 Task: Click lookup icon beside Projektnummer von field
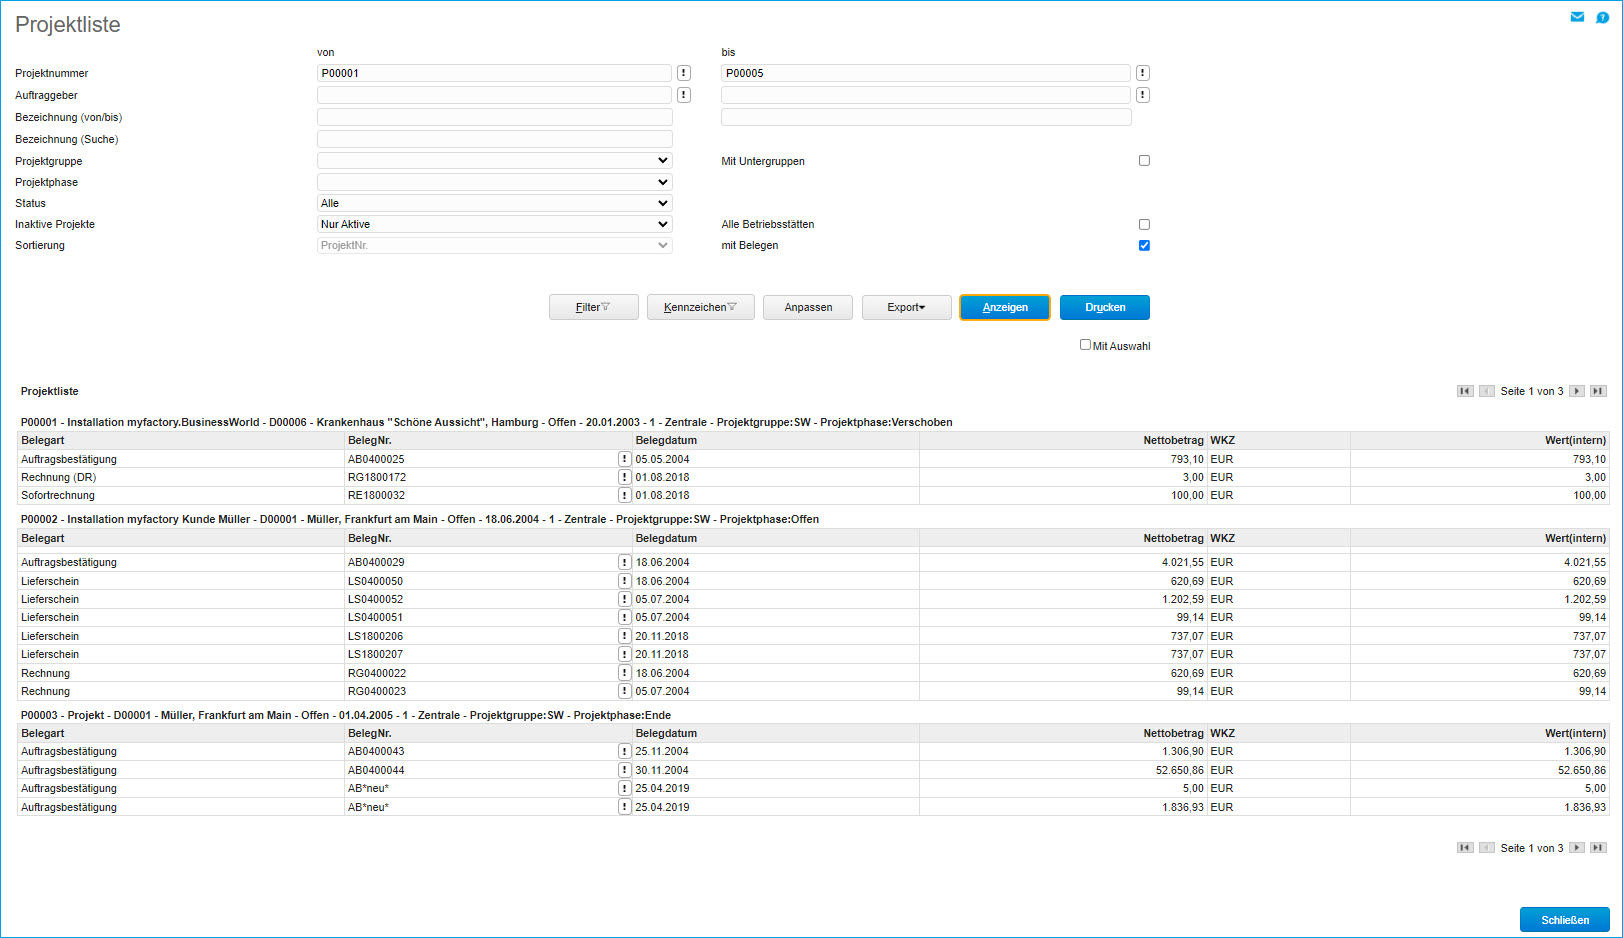pos(684,73)
